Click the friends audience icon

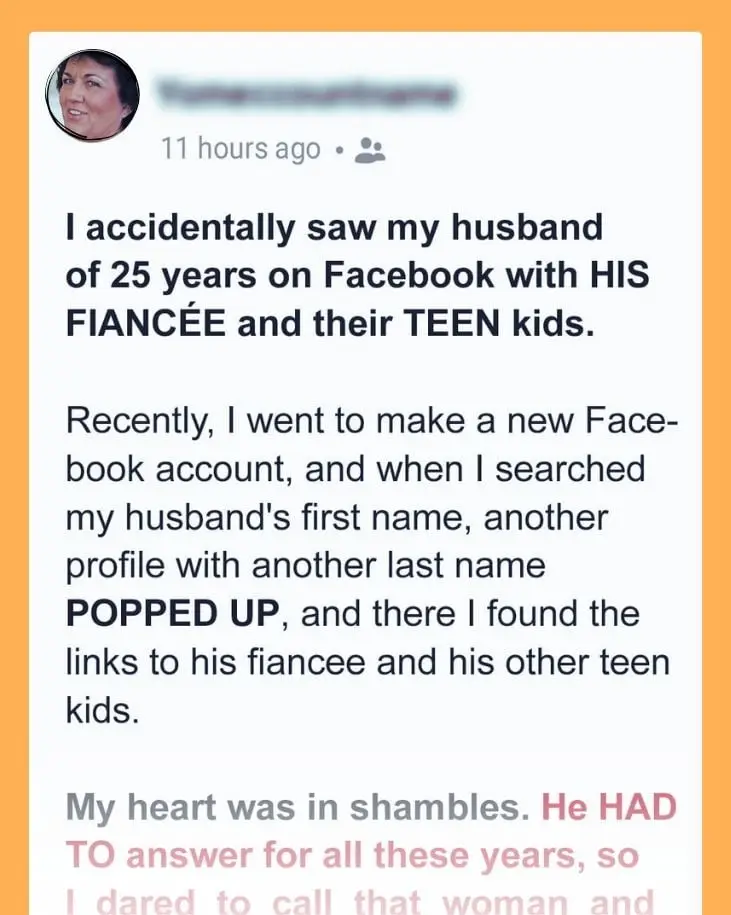(370, 151)
